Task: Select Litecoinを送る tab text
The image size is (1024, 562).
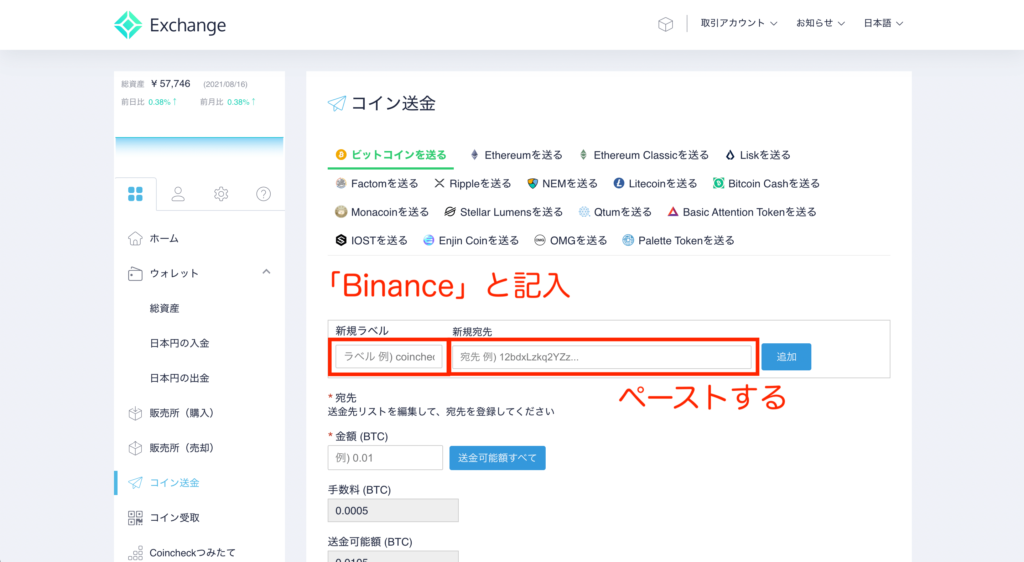Action: [x=663, y=183]
